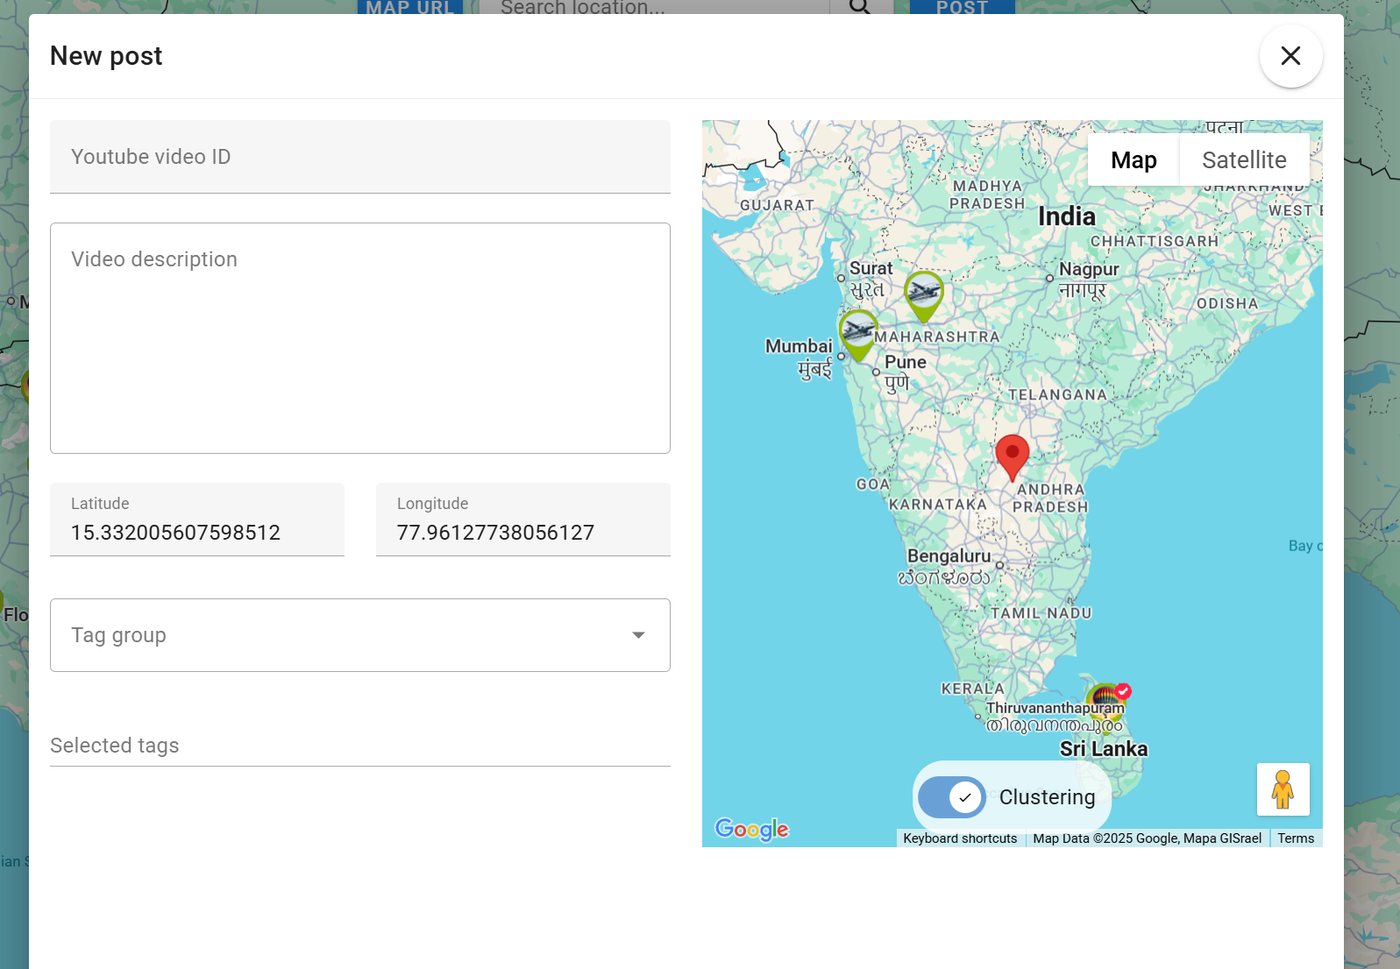The image size is (1400, 969).
Task: Click the Nagpur city label
Action: (x=1089, y=269)
